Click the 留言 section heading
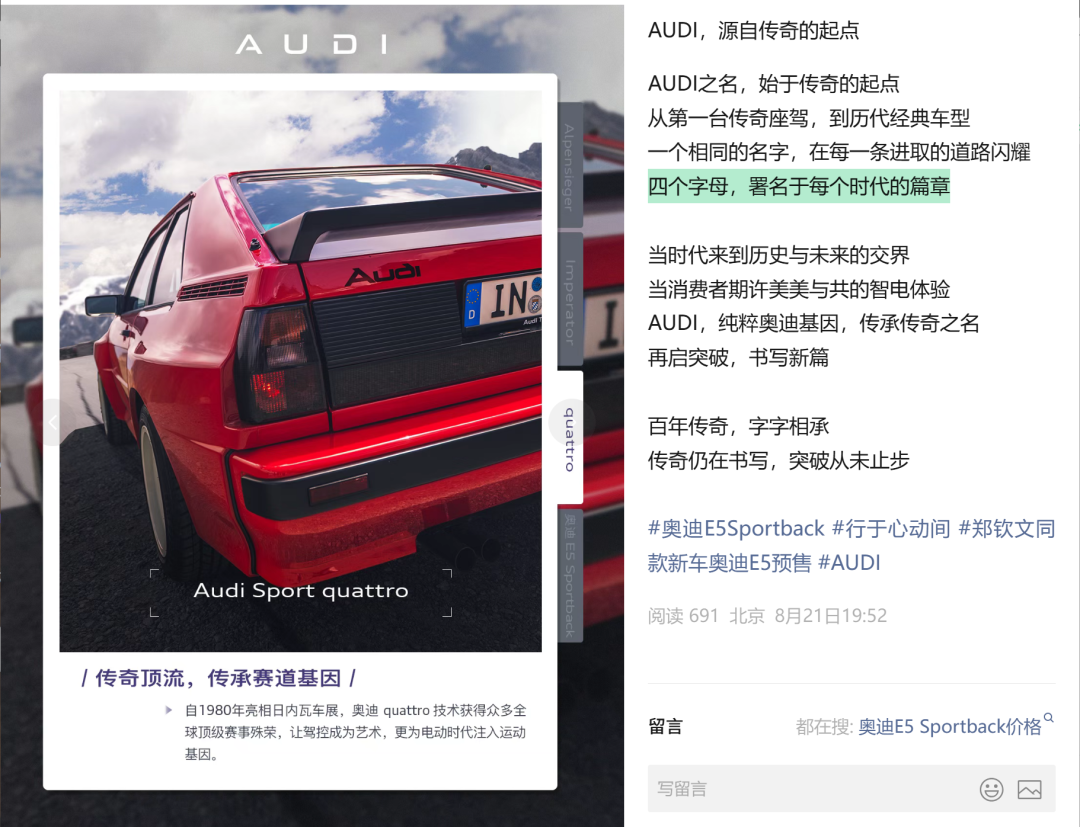 [665, 726]
